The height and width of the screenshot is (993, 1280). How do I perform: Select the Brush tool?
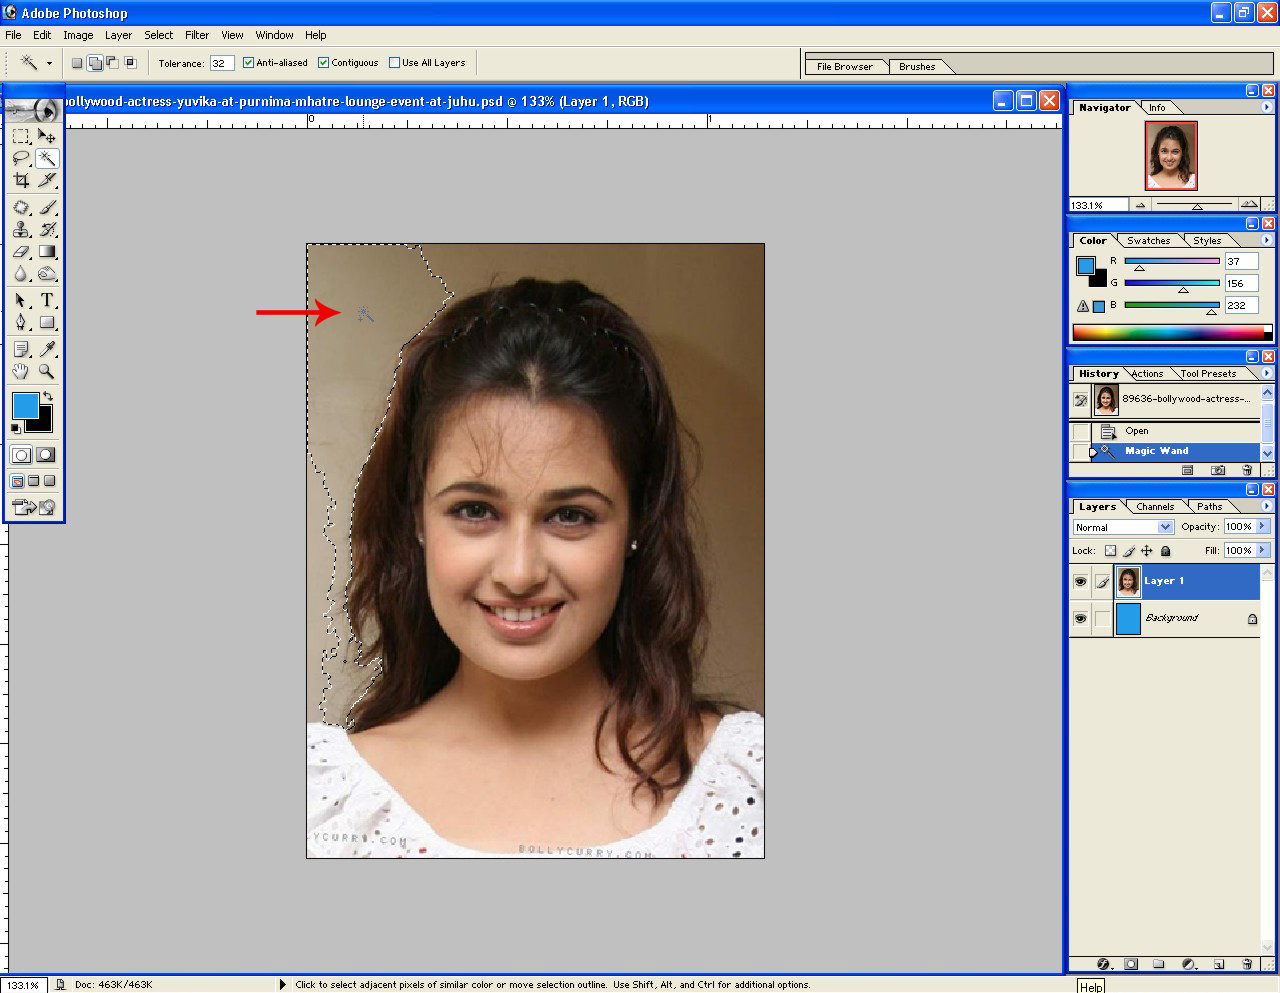tap(47, 208)
